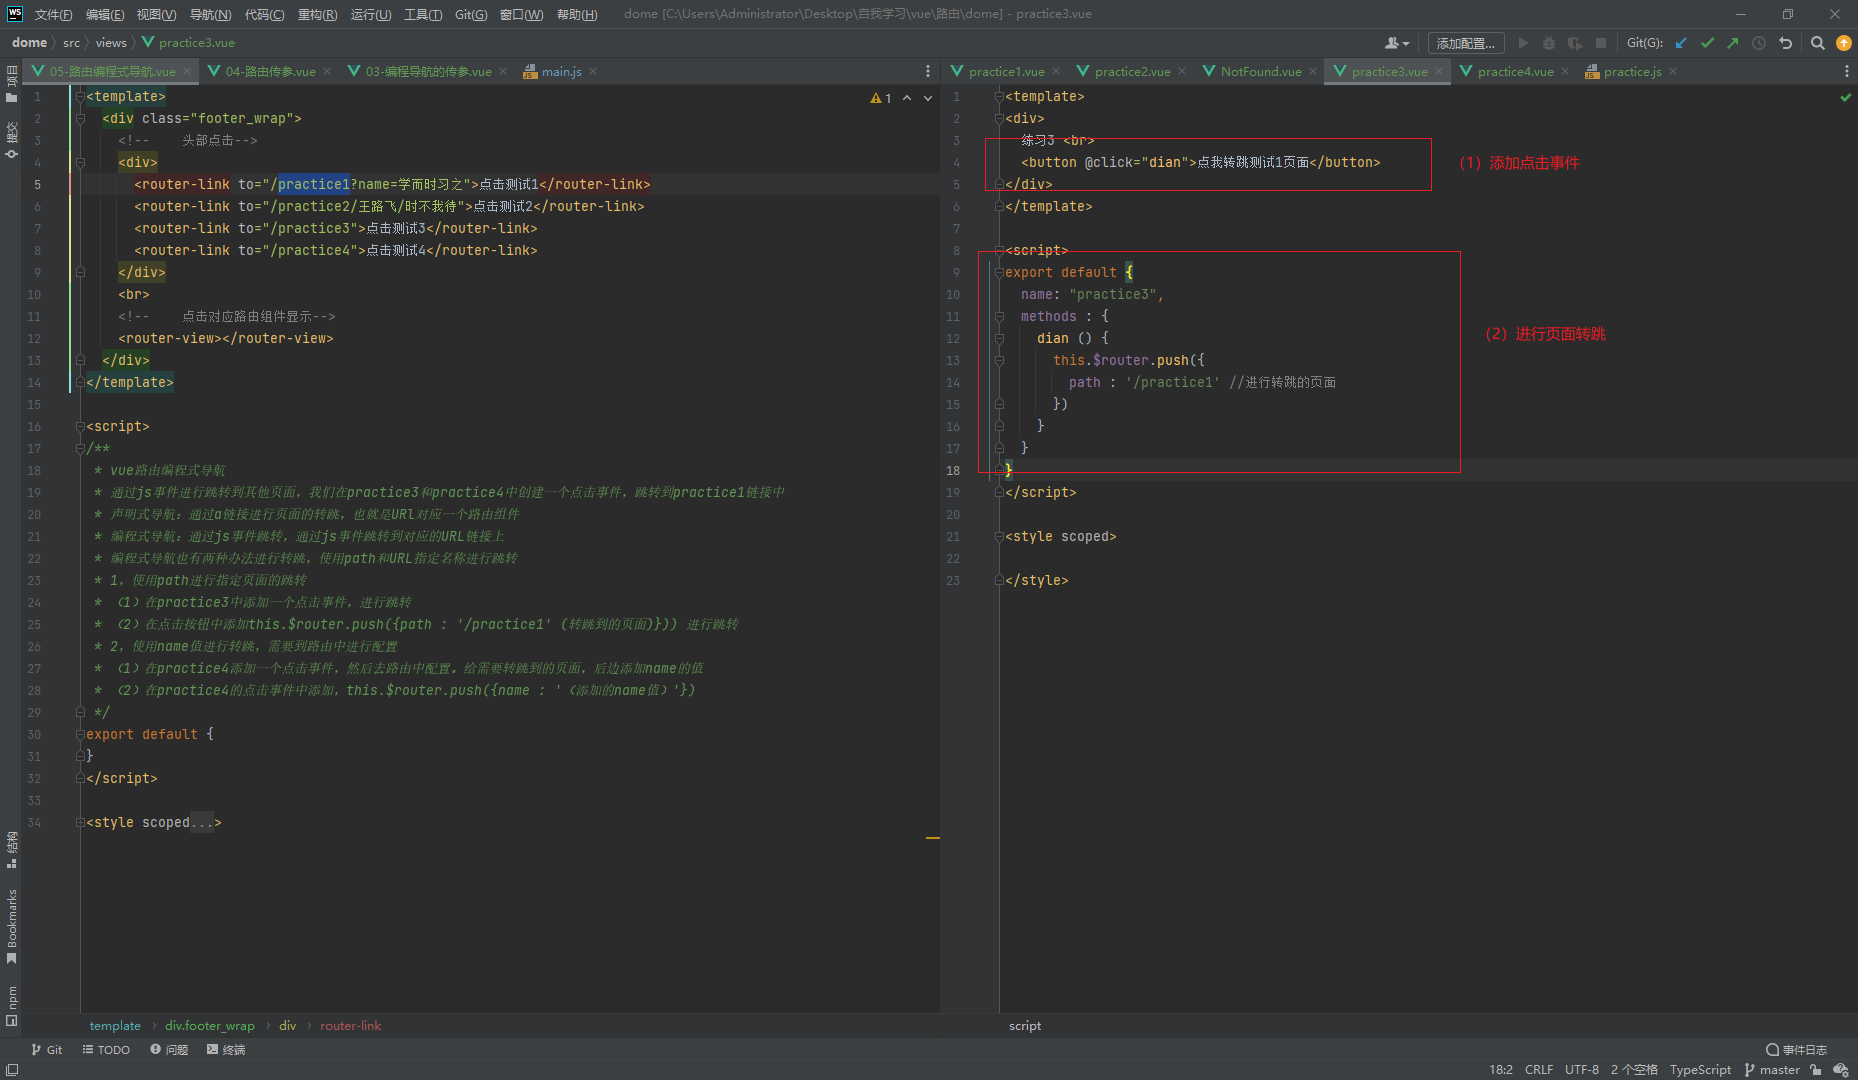Close the main.js editor tab
The height and width of the screenshot is (1080, 1858).
tap(593, 71)
